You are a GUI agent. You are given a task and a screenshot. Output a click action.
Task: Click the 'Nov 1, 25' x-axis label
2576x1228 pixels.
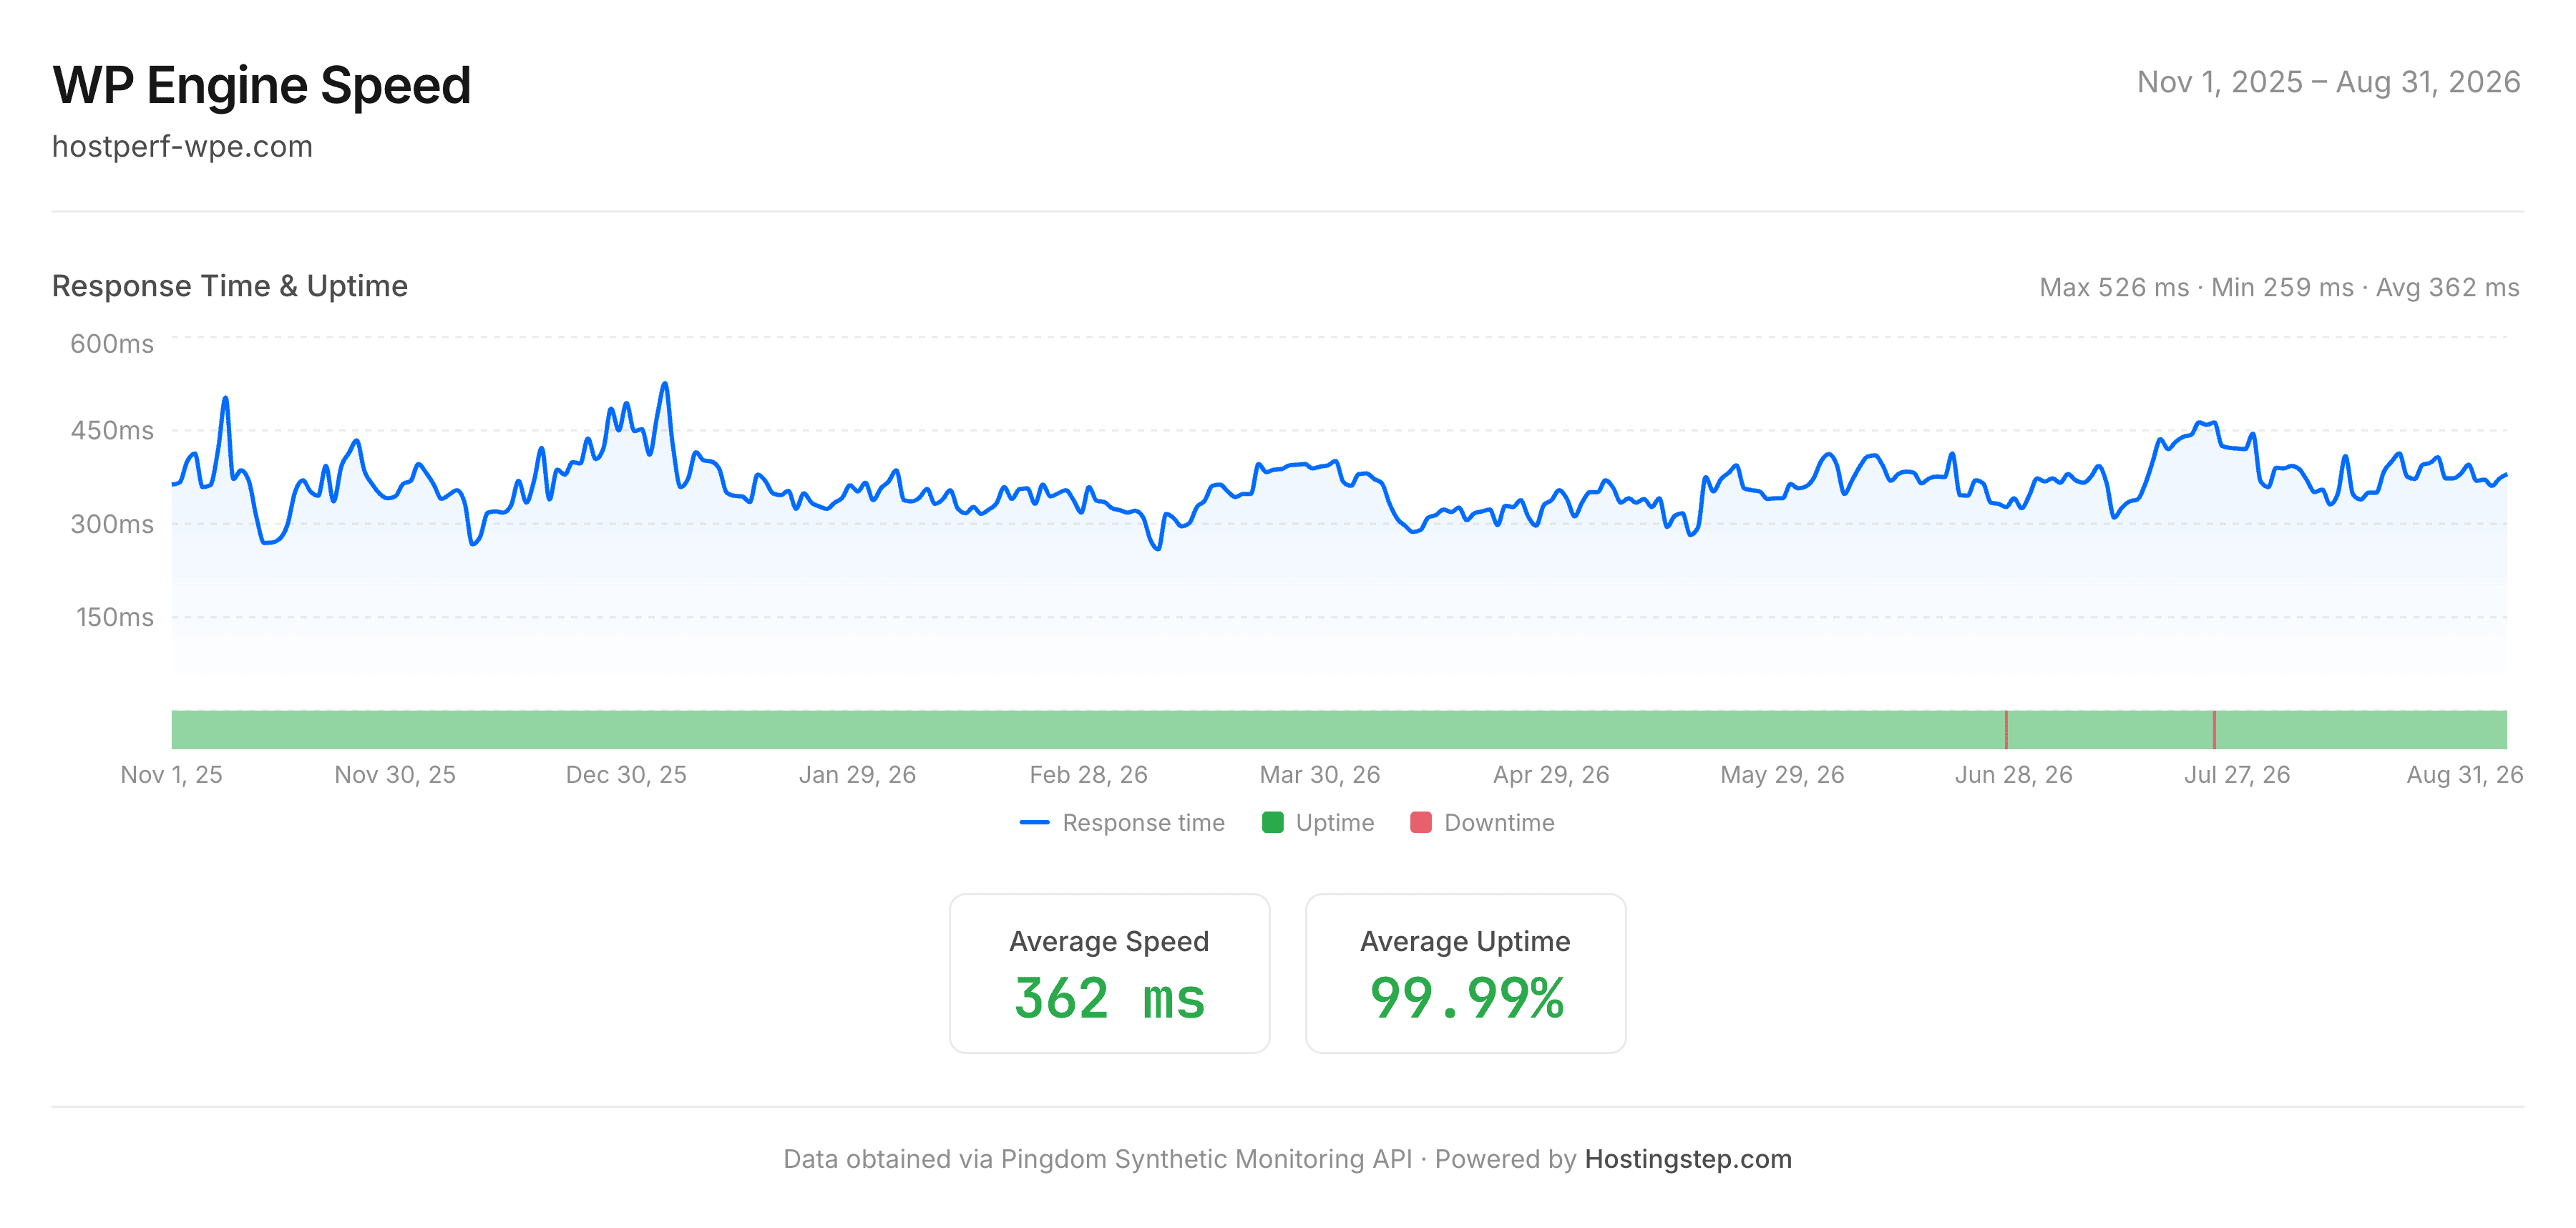(x=172, y=775)
